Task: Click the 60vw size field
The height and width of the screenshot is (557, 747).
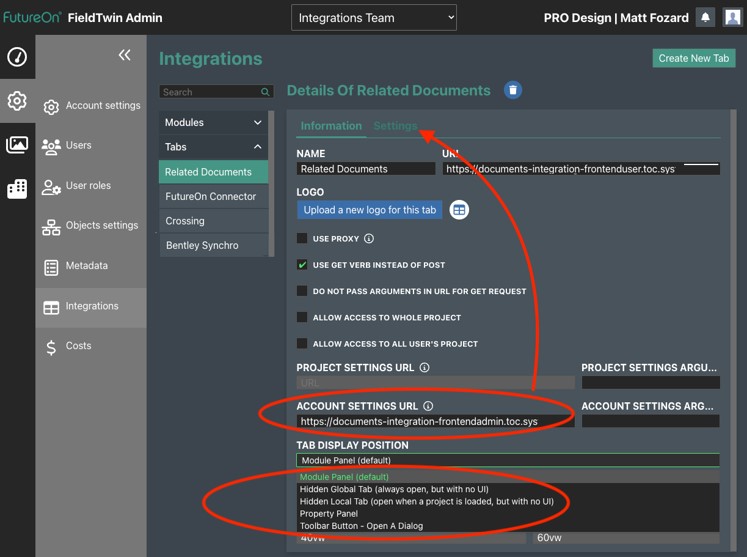Action: pos(626,538)
